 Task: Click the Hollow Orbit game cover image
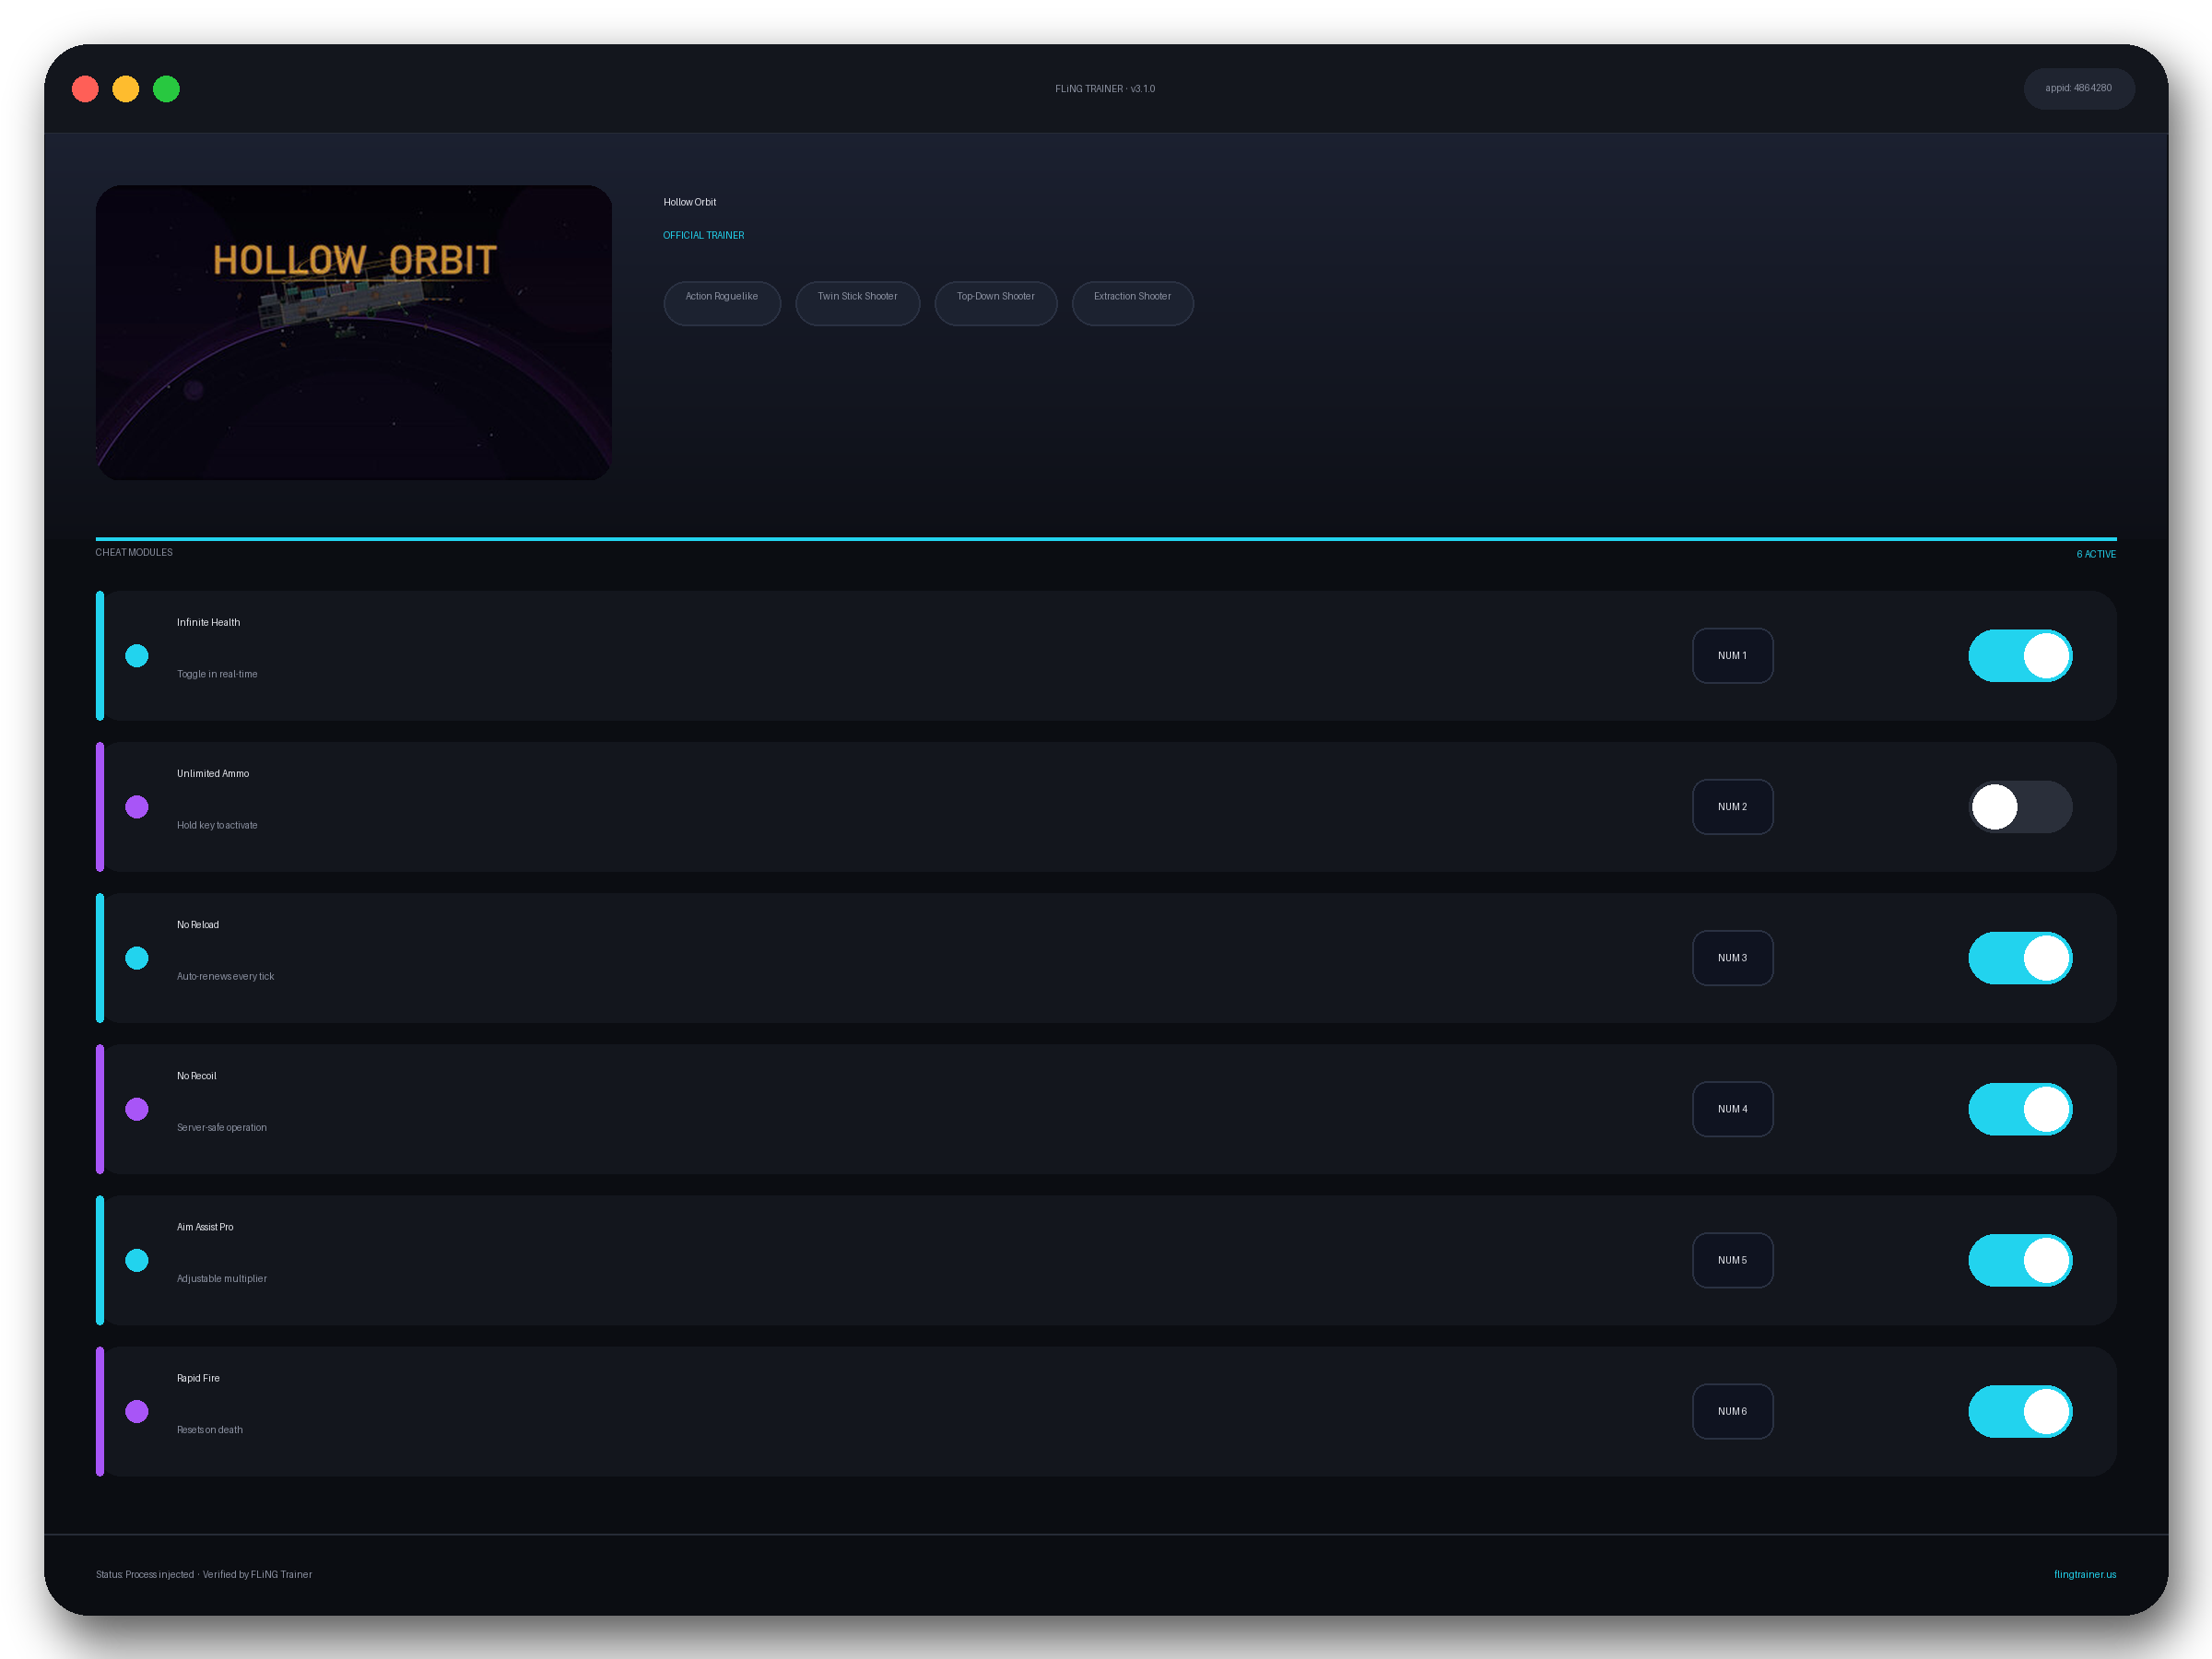pos(354,332)
